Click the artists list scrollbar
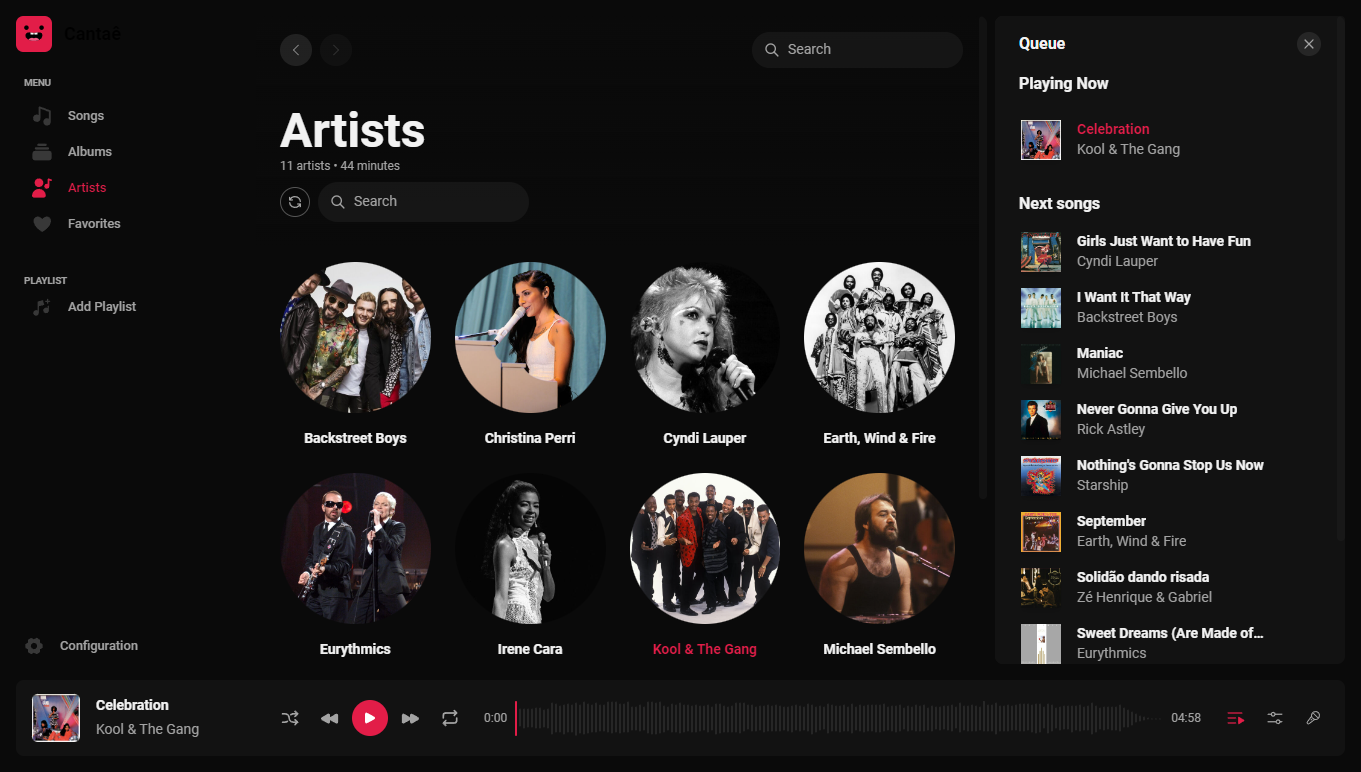Screen dimensions: 1361x772 click(983, 258)
